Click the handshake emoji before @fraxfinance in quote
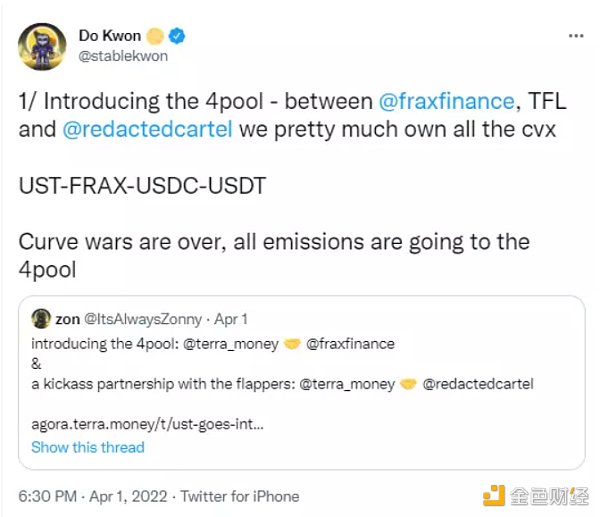This screenshot has height=517, width=600. 291,343
